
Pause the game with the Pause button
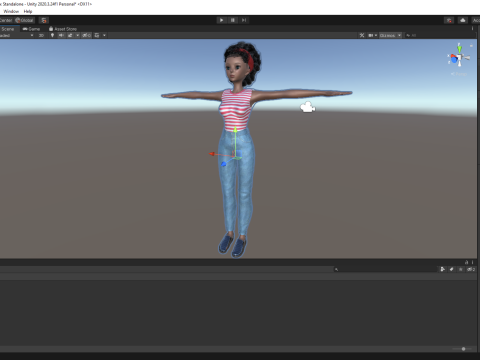233,20
